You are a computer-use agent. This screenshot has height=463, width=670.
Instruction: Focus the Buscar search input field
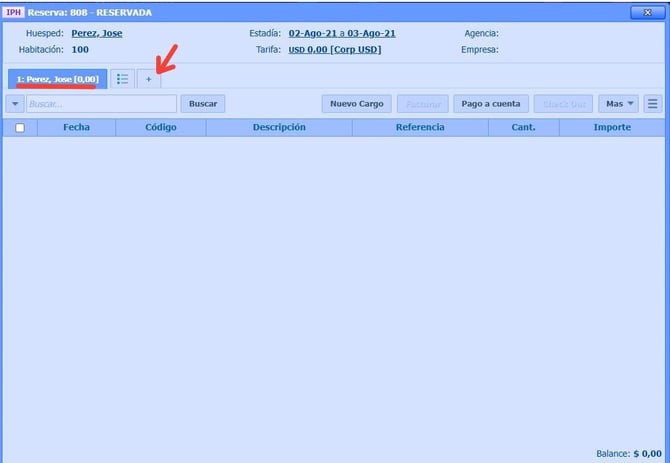click(101, 104)
